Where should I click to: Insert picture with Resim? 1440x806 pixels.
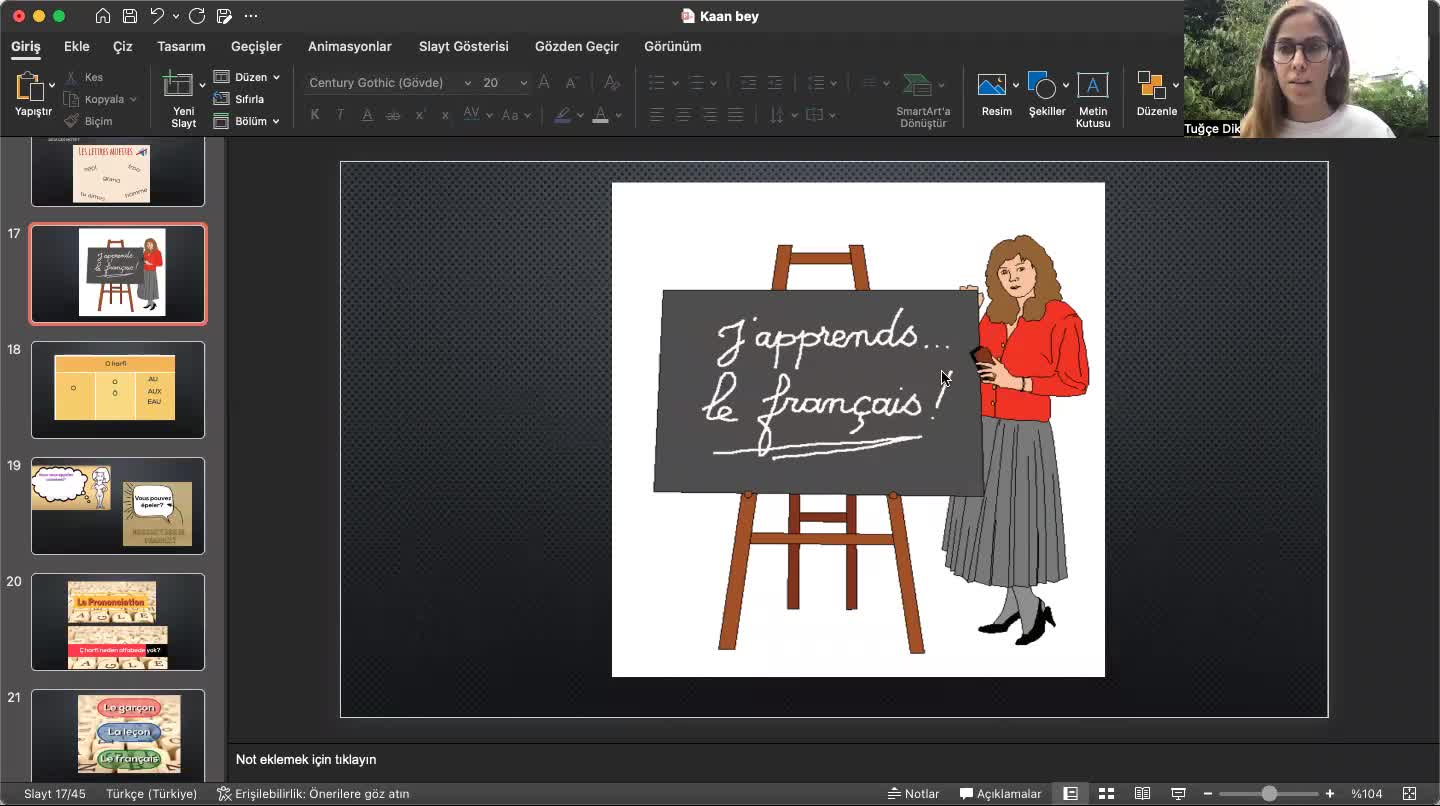tap(996, 95)
